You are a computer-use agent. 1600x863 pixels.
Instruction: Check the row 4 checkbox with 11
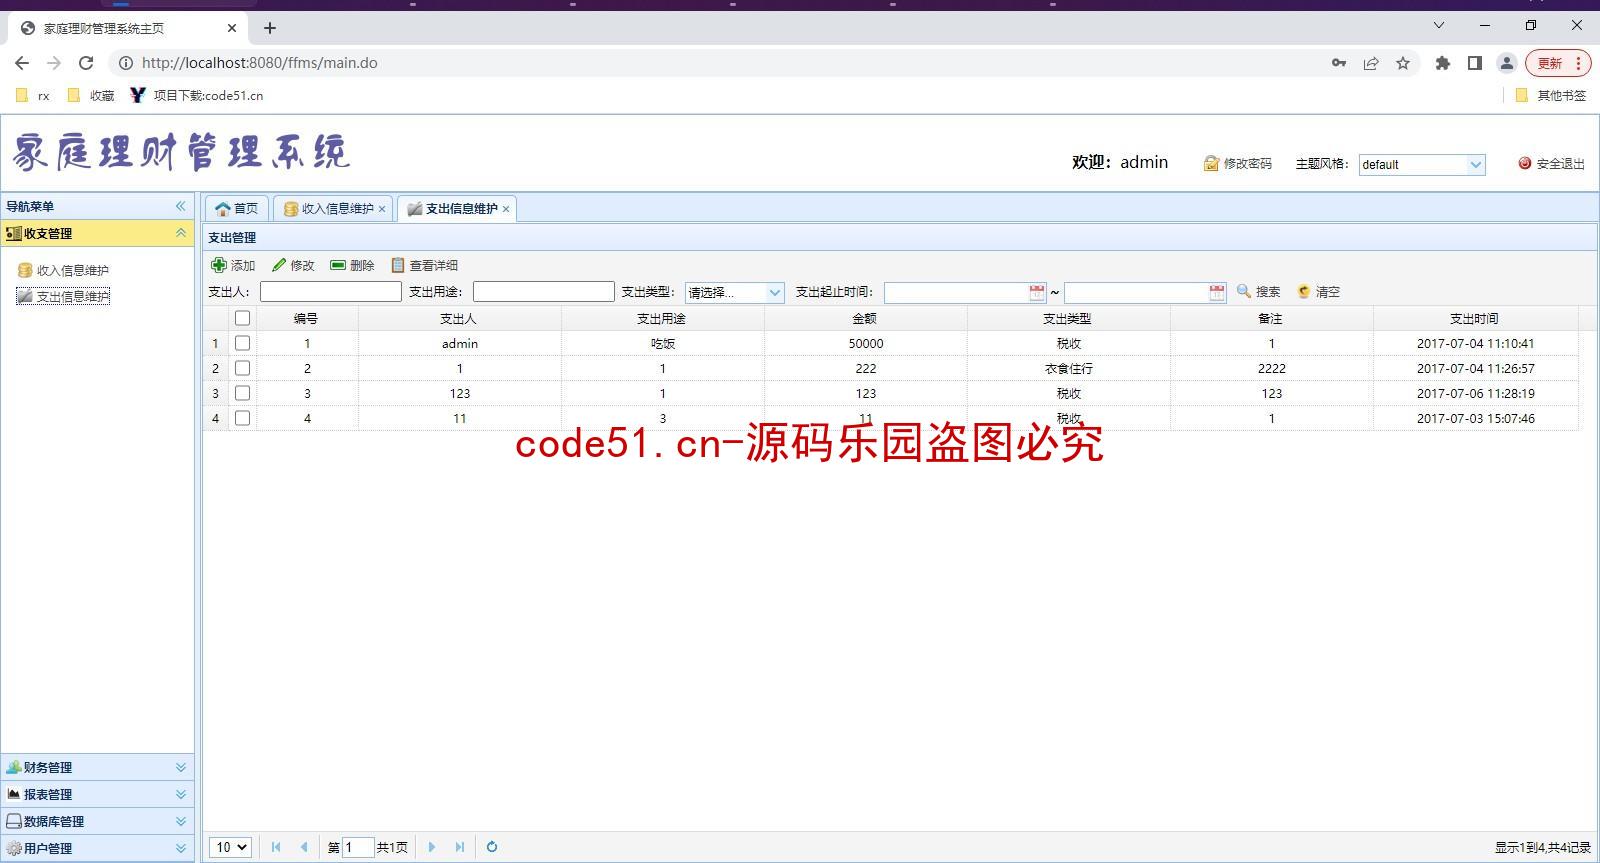click(242, 418)
